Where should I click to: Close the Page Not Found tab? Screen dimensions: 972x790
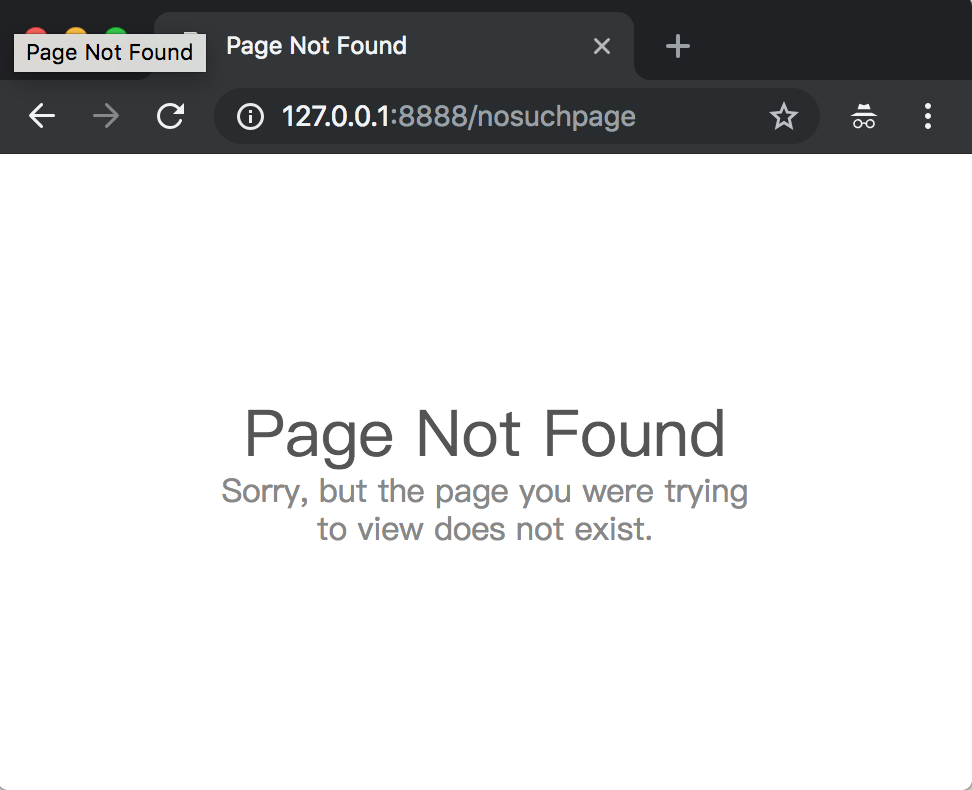point(602,46)
